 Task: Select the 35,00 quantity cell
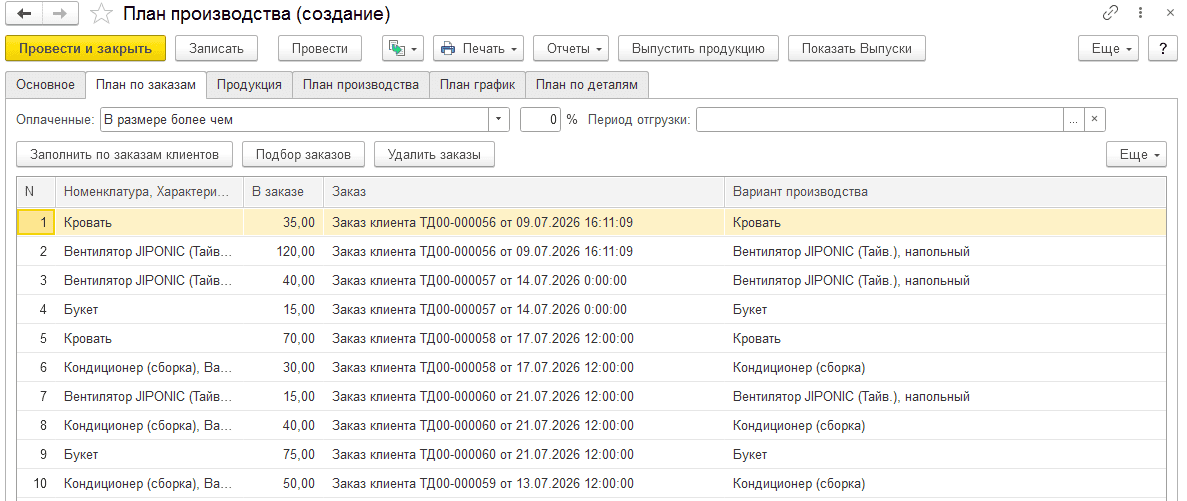click(x=283, y=222)
